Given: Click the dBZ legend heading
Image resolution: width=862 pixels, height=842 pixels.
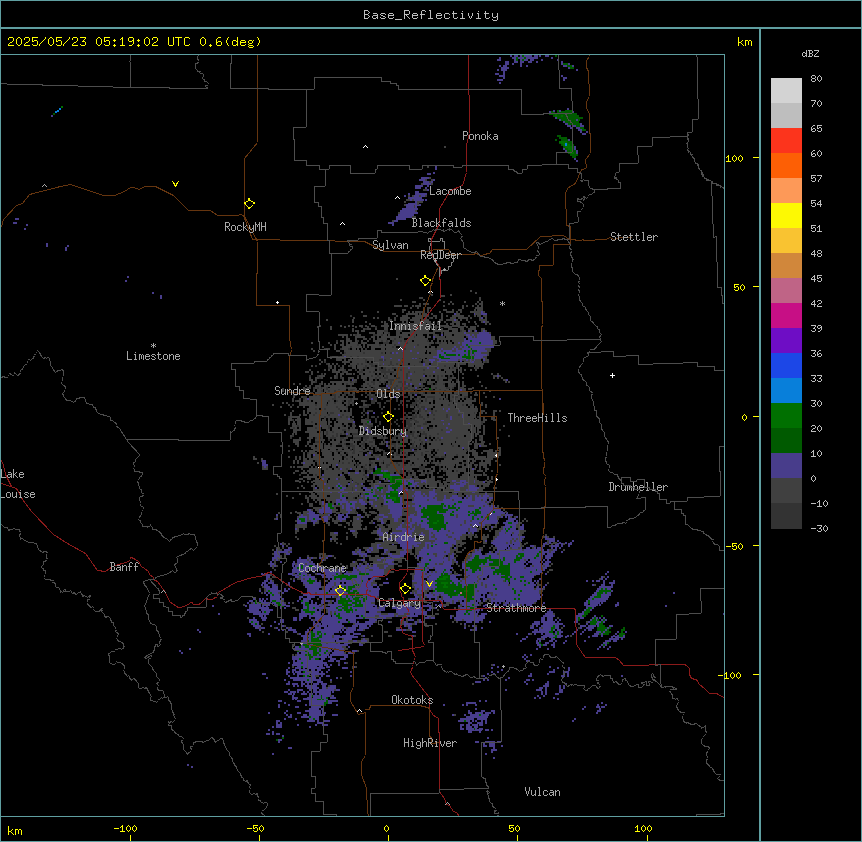Looking at the screenshot, I should pos(810,53).
